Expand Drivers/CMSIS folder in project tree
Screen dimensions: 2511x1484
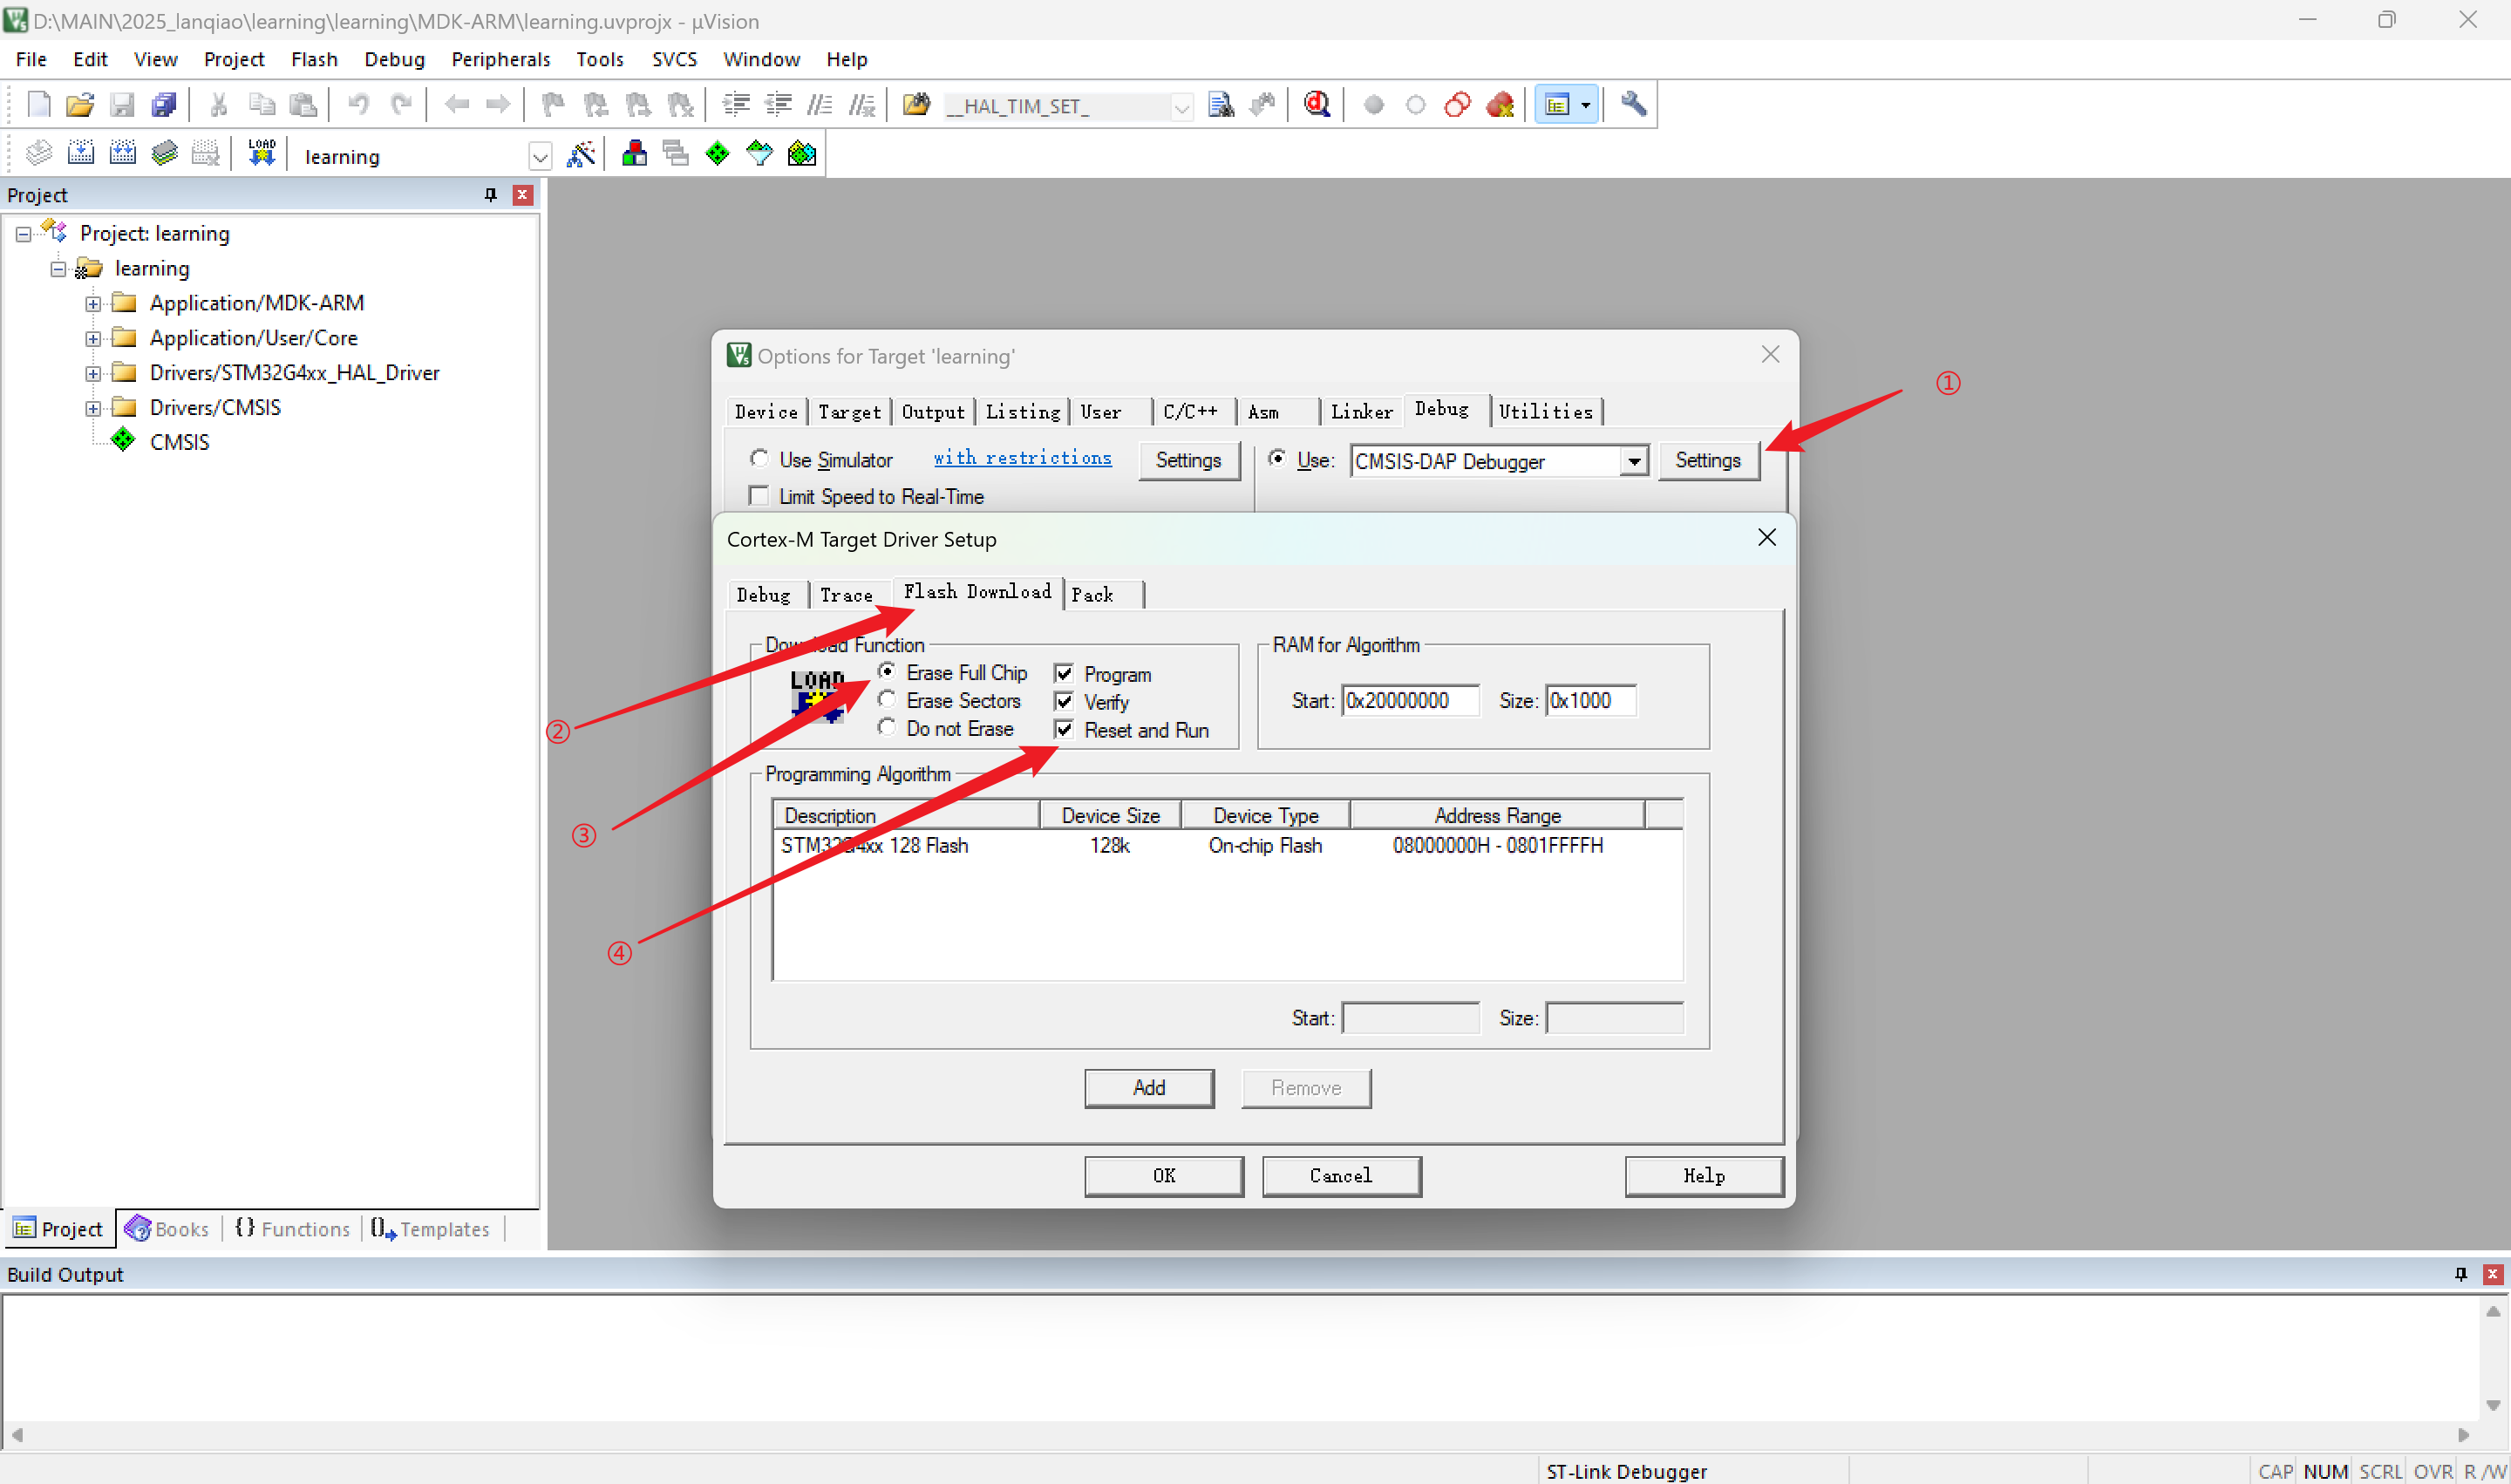click(x=93, y=408)
